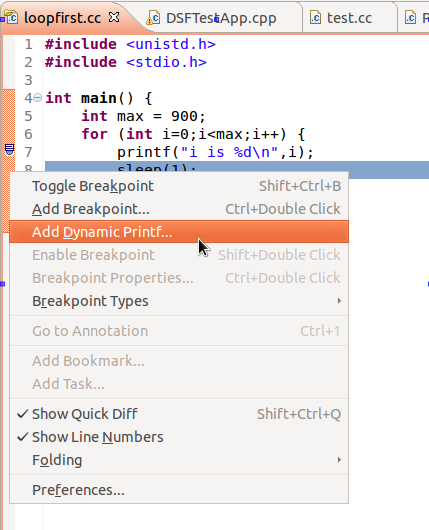The height and width of the screenshot is (530, 429).
Task: Click the partially visible fourth tab icon
Action: click(x=410, y=18)
